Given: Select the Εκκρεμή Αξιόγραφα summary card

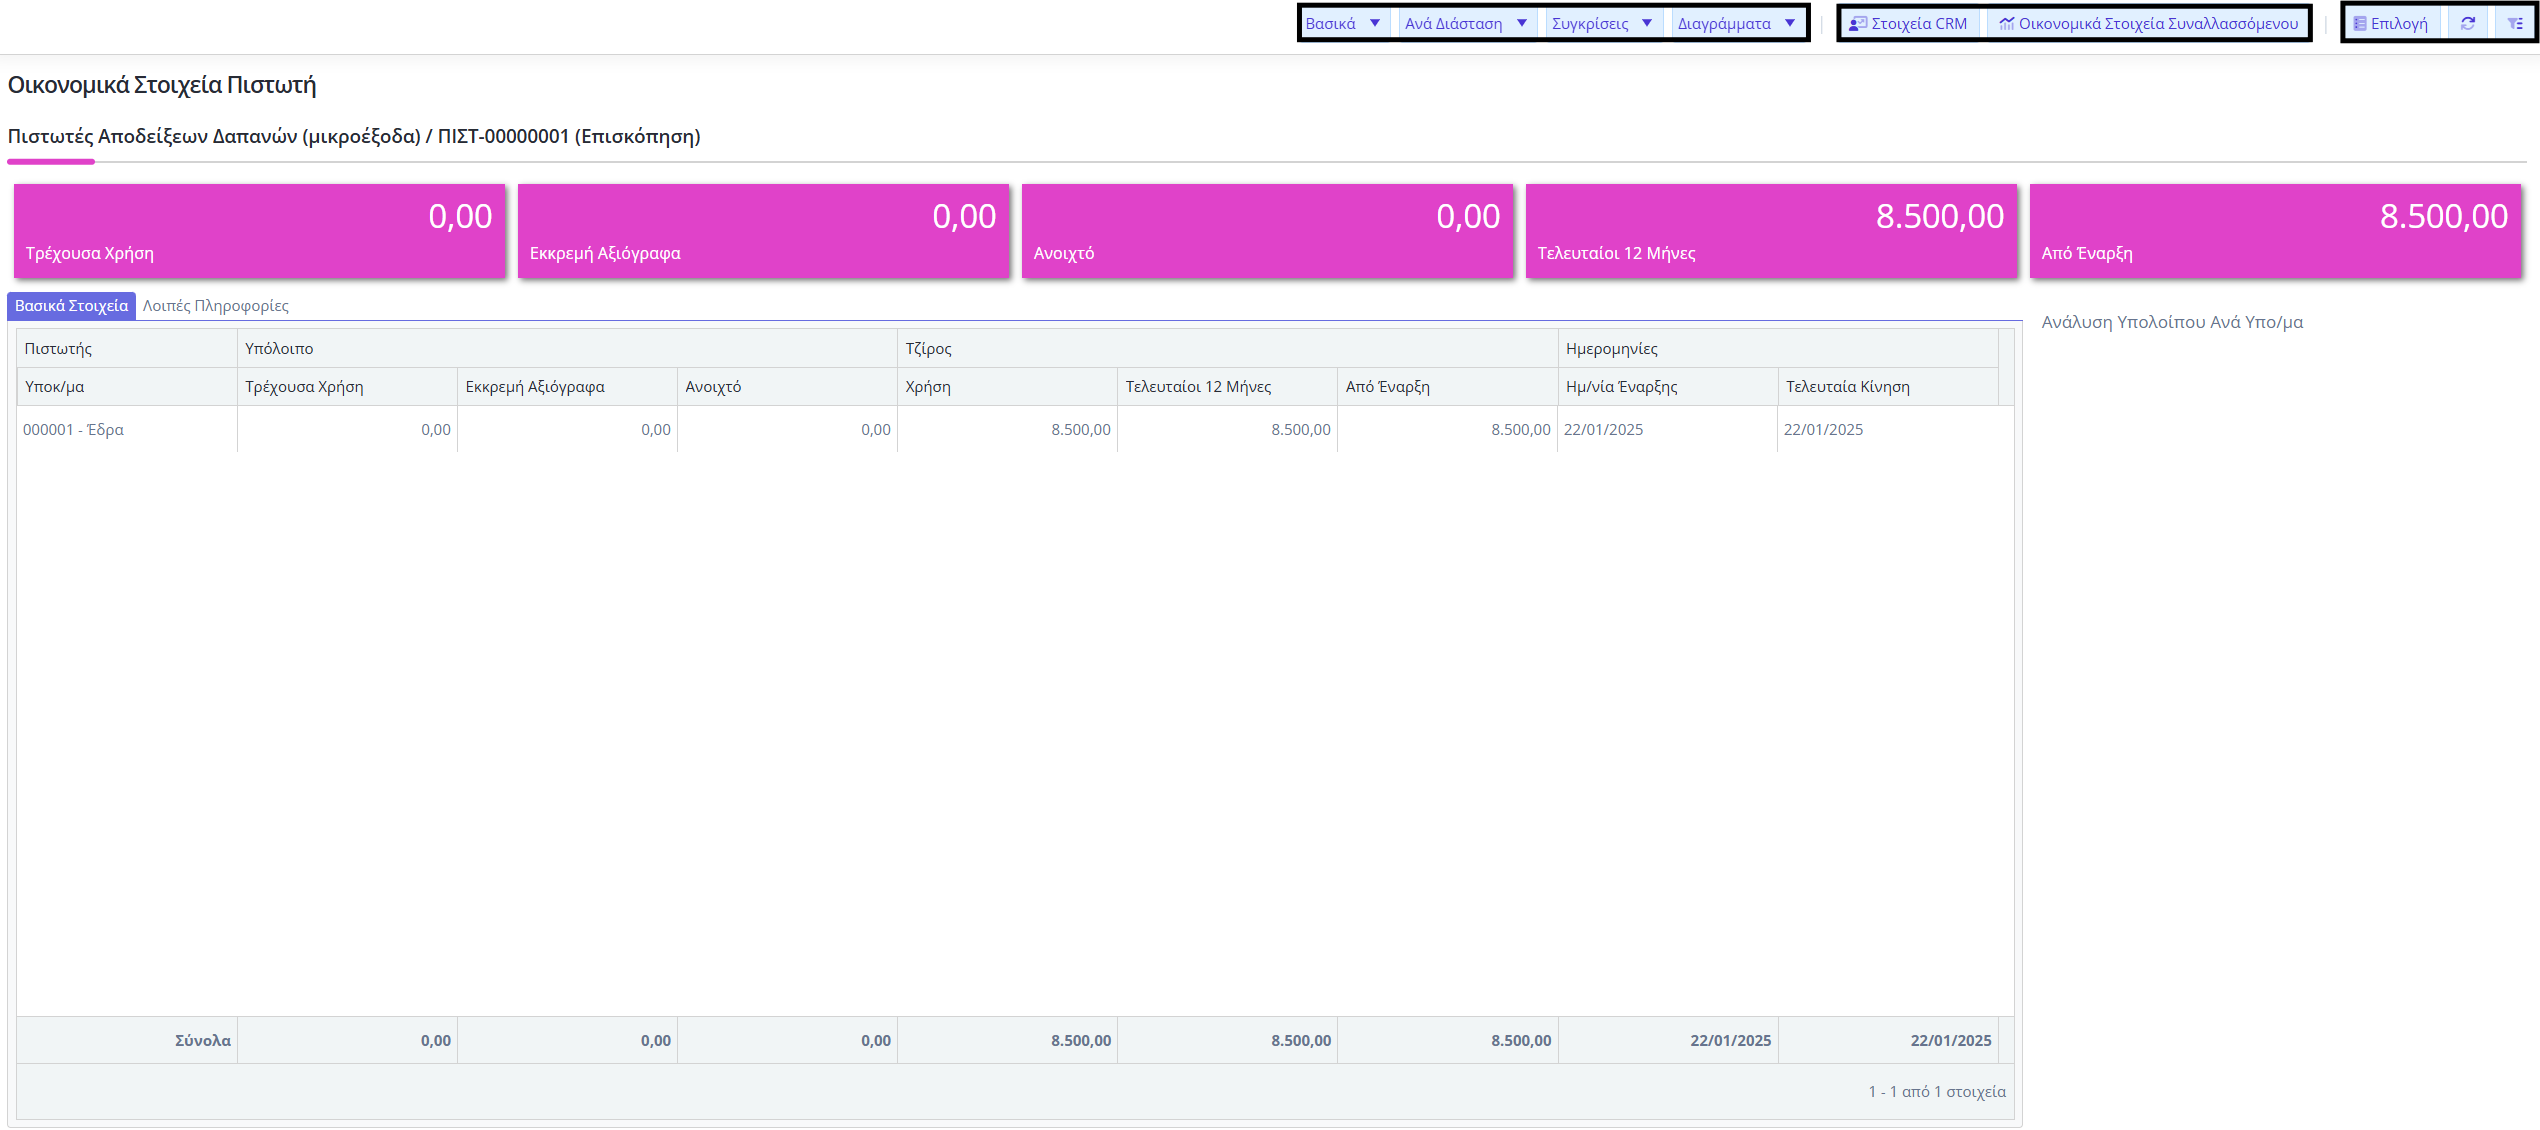Looking at the screenshot, I should [764, 231].
